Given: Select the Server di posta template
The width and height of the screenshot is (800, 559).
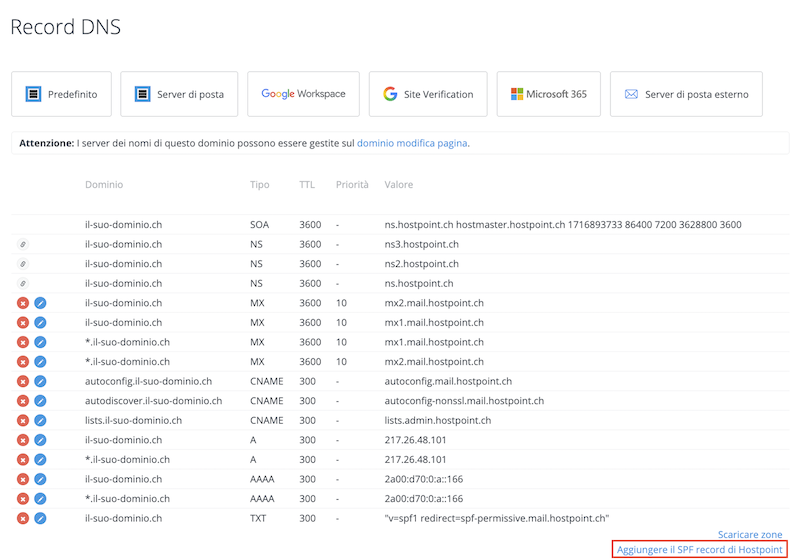Looking at the screenshot, I should coord(179,94).
